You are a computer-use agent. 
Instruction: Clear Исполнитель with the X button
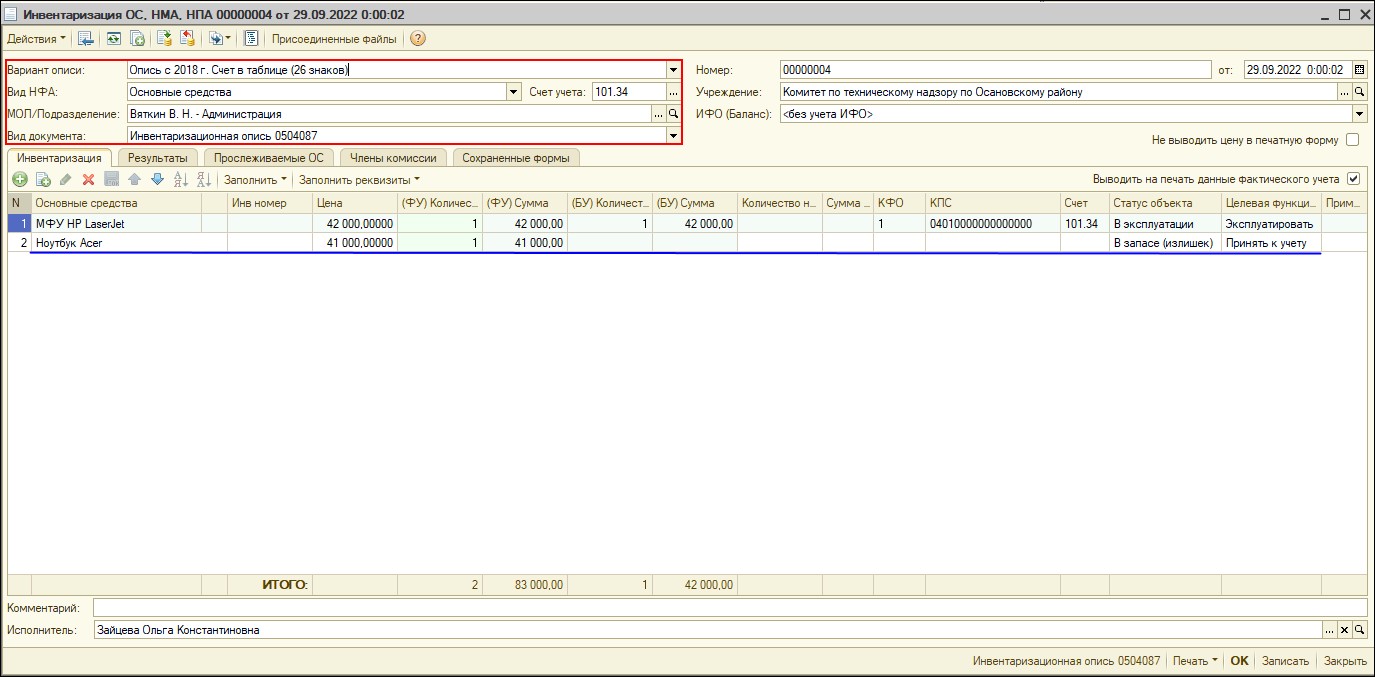click(x=1345, y=630)
